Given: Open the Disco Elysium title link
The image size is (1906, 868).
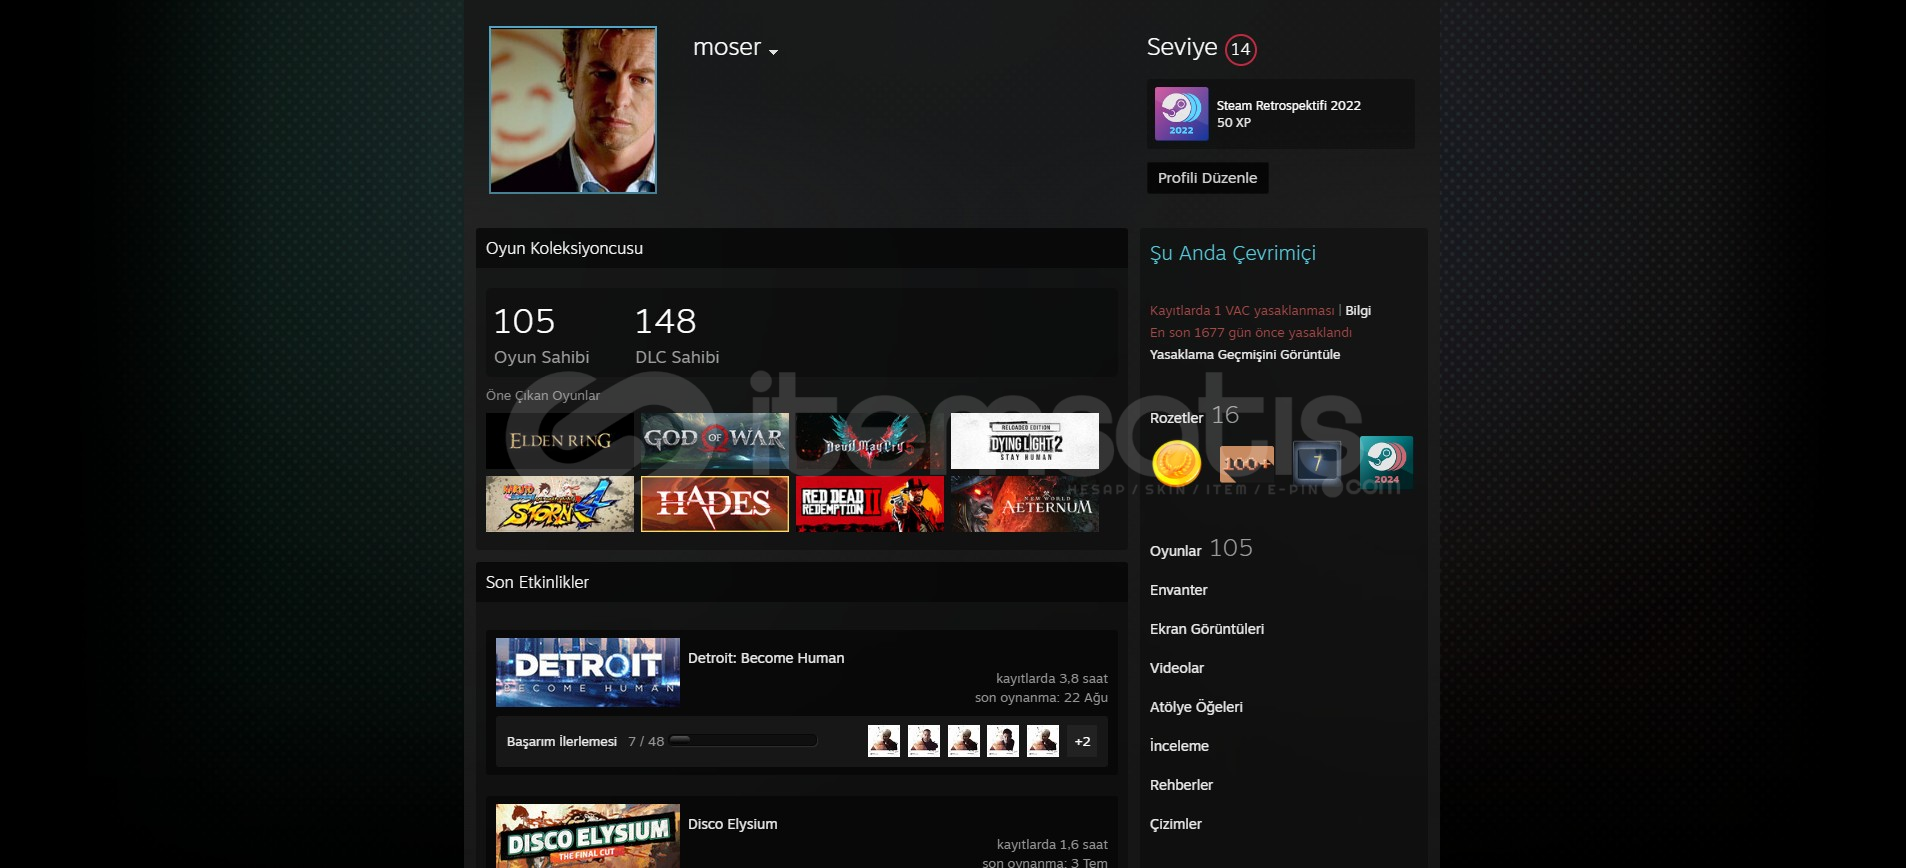Looking at the screenshot, I should pyautogui.click(x=733, y=824).
